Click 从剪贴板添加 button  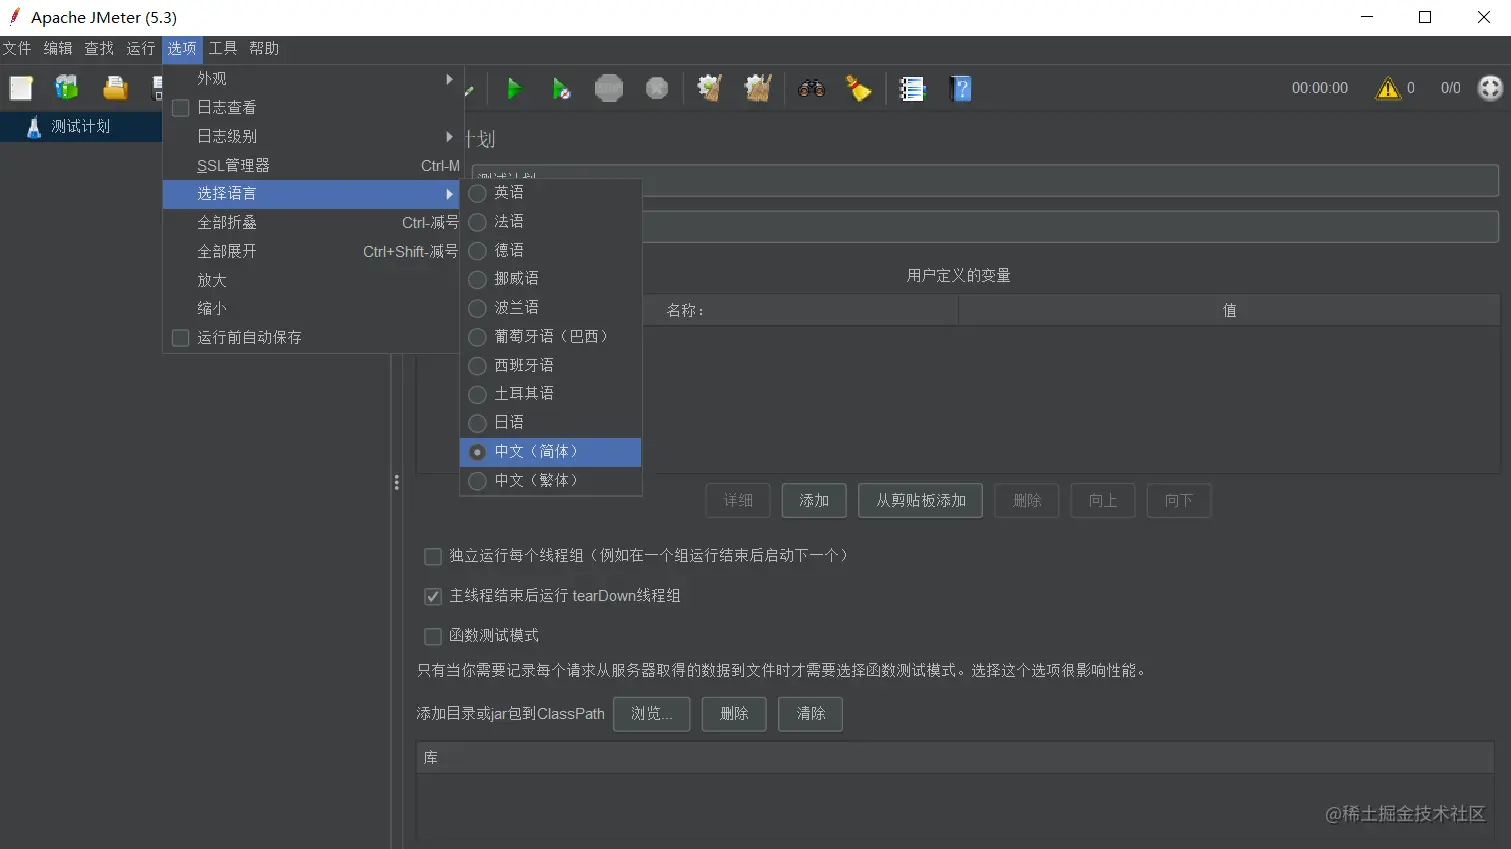pyautogui.click(x=921, y=500)
